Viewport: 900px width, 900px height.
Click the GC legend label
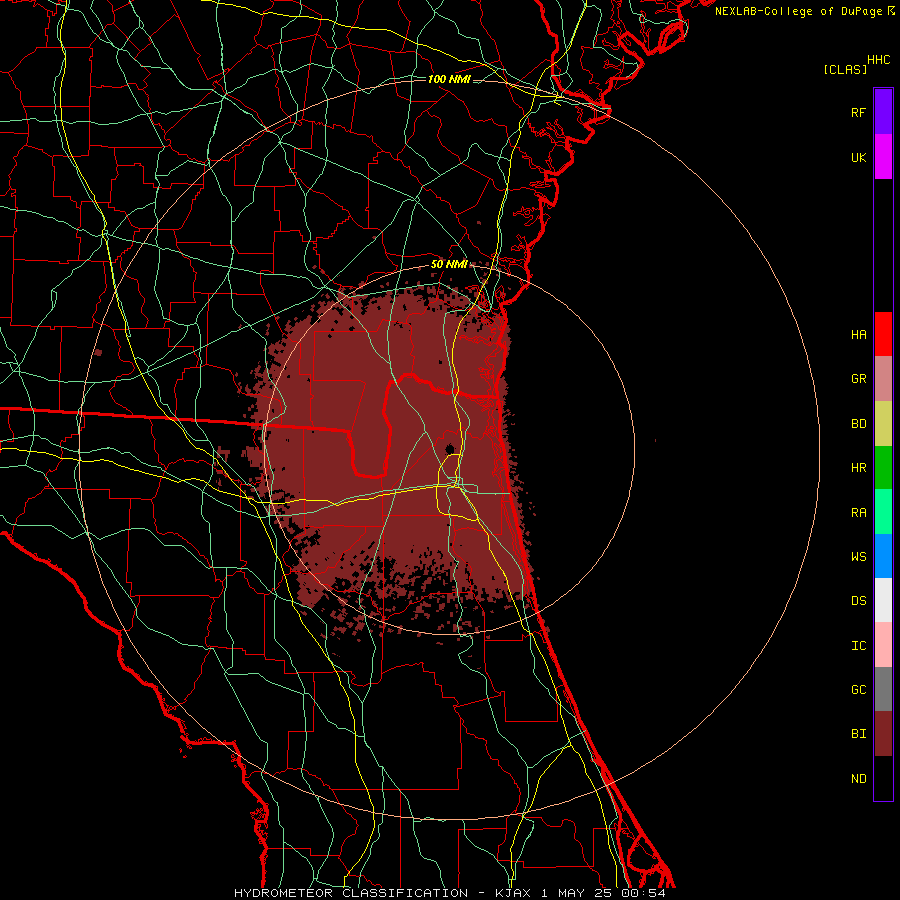[859, 690]
